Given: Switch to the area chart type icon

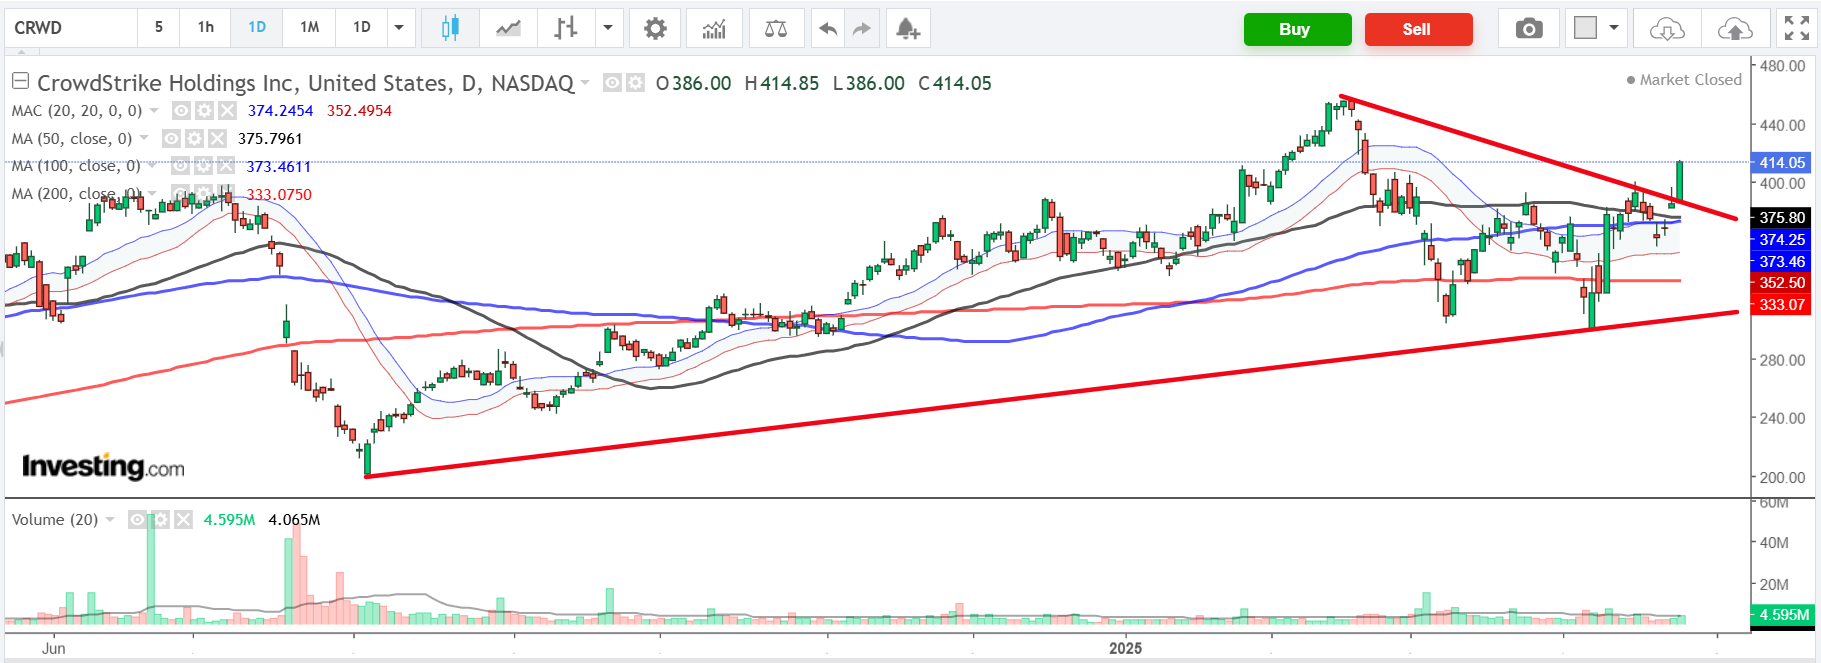Looking at the screenshot, I should click(x=508, y=28).
